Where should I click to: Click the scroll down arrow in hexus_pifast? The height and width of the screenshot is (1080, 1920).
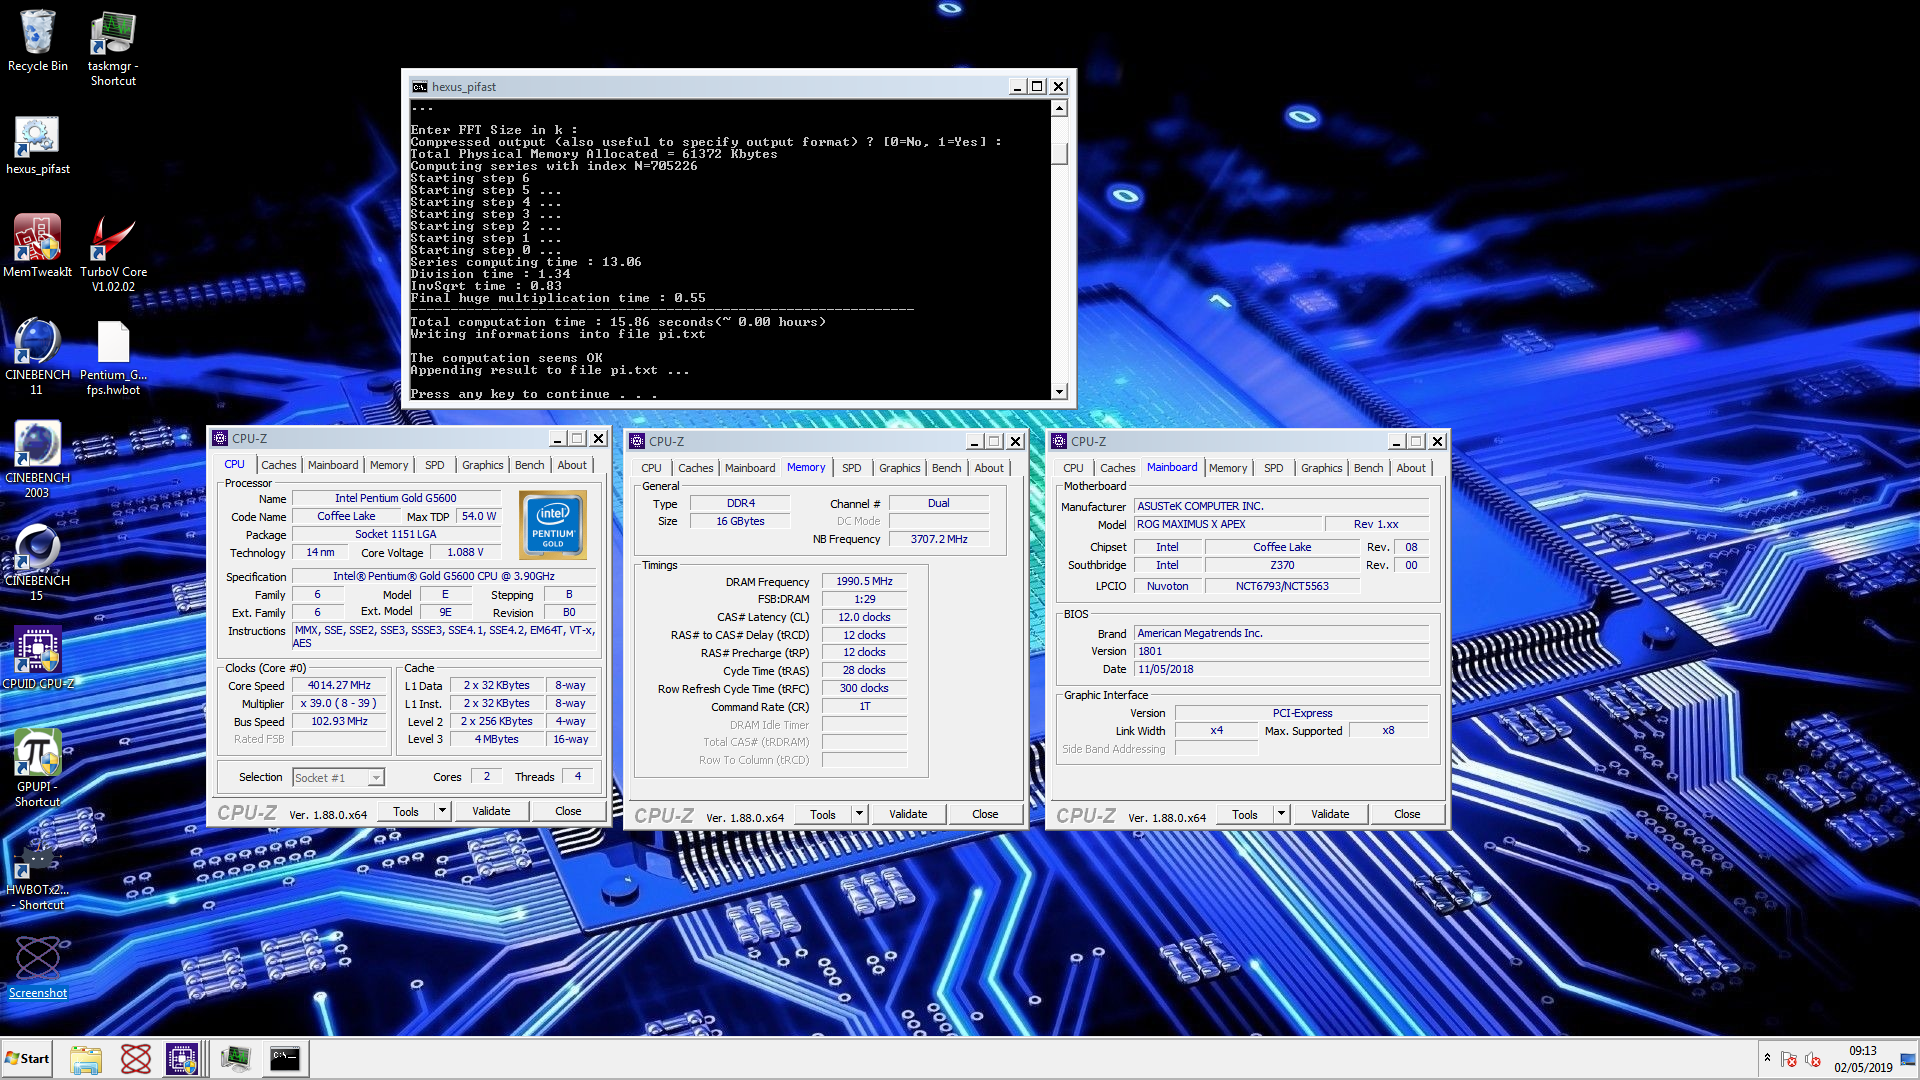(1060, 391)
